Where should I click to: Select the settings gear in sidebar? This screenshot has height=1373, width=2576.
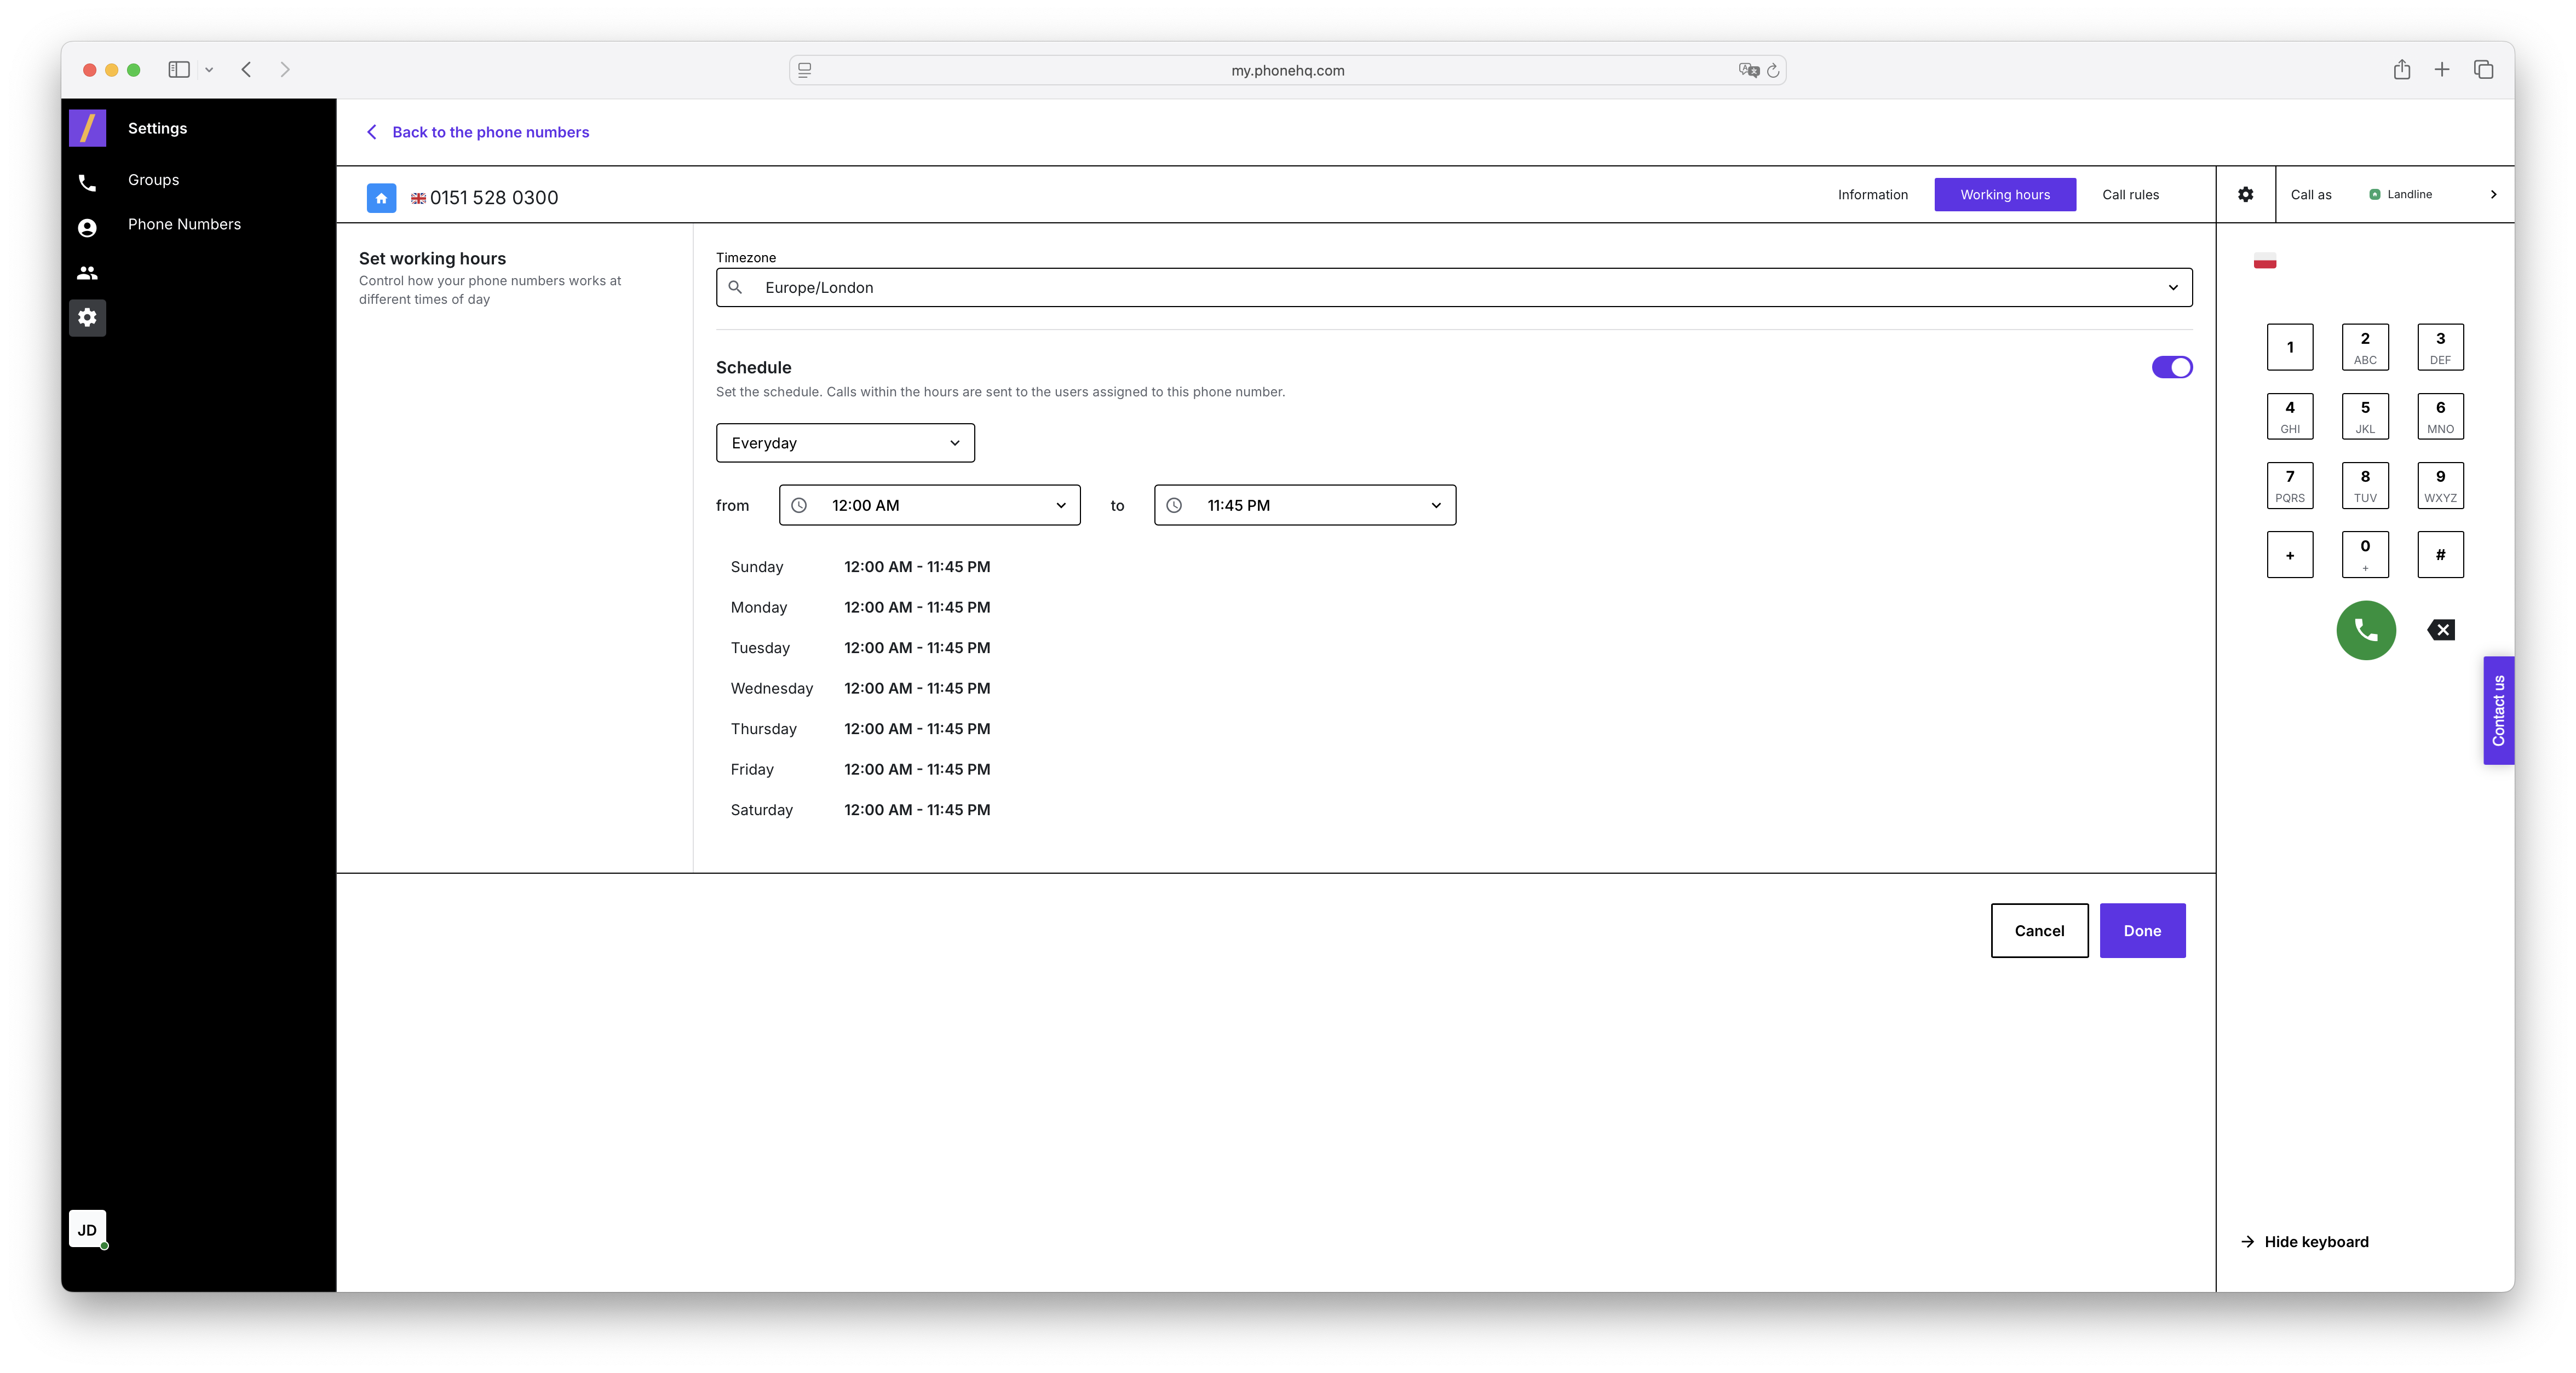[x=87, y=318]
